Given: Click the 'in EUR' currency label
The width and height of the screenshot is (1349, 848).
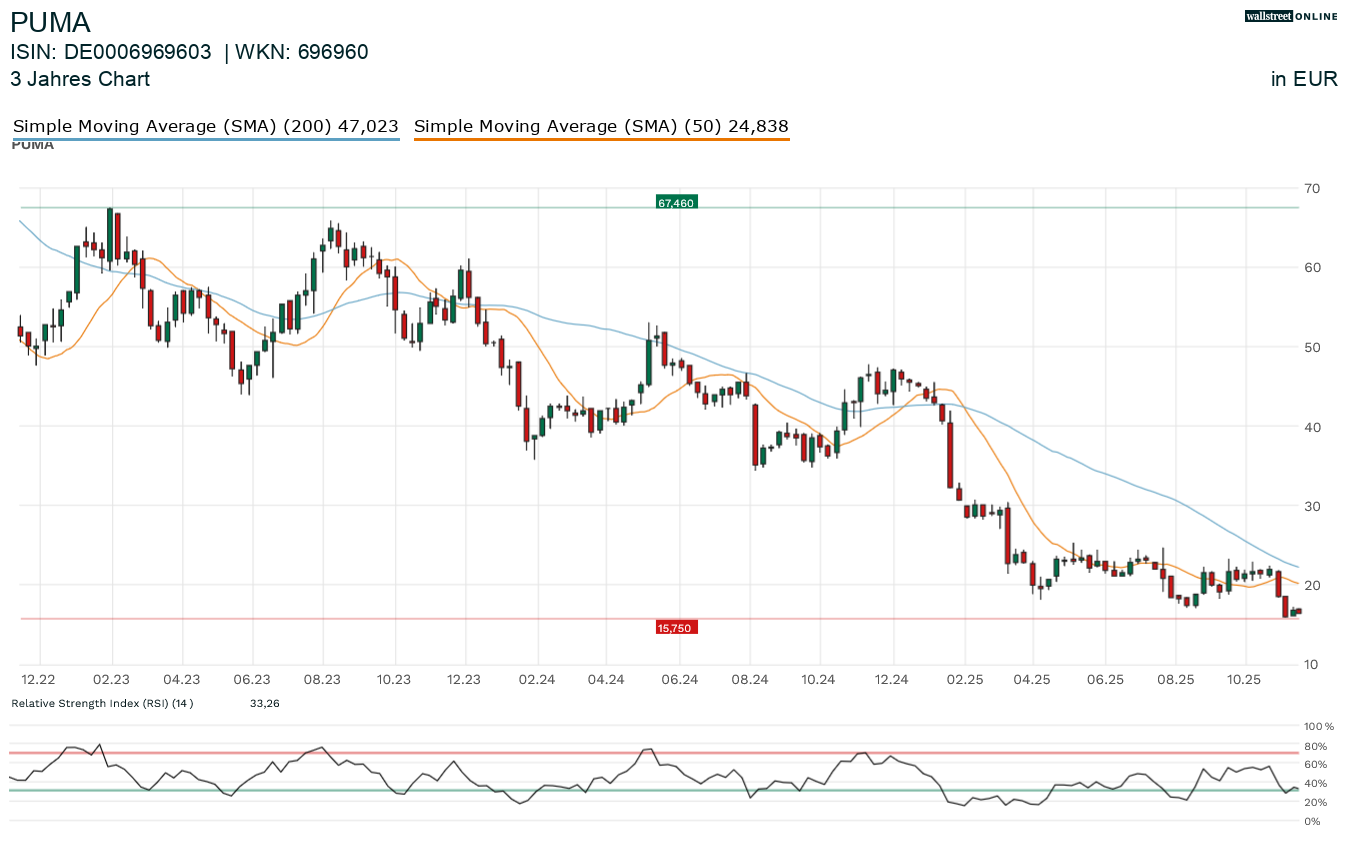Looking at the screenshot, I should 1304,79.
